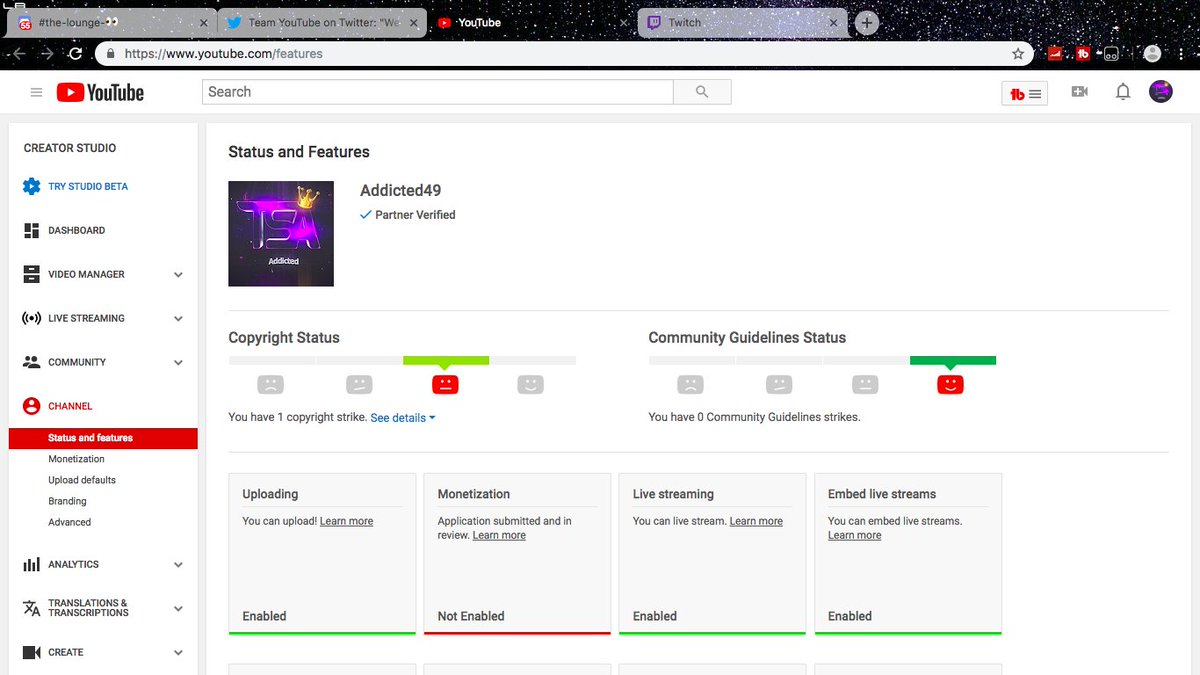Click Learn more under Uploading
The image size is (1200, 675).
(346, 521)
